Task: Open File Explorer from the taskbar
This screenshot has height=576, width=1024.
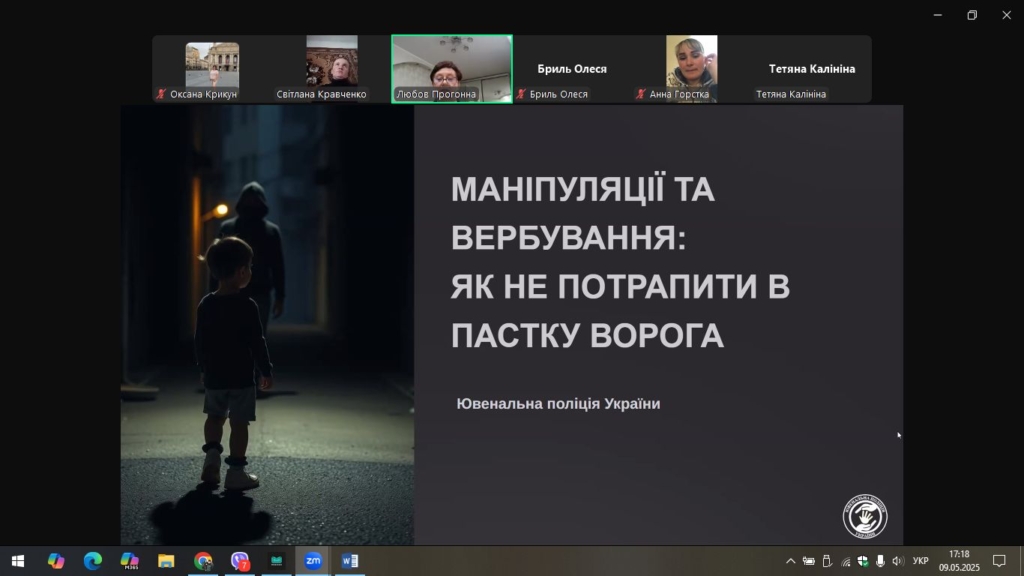Action: (x=166, y=561)
